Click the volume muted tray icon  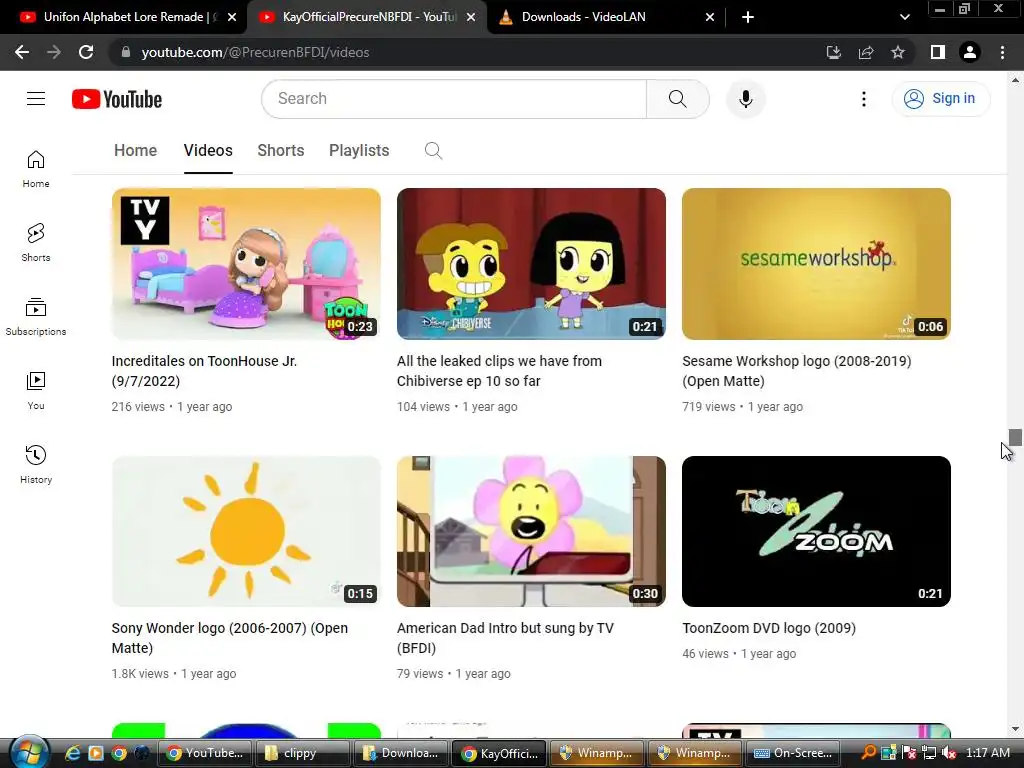950,753
